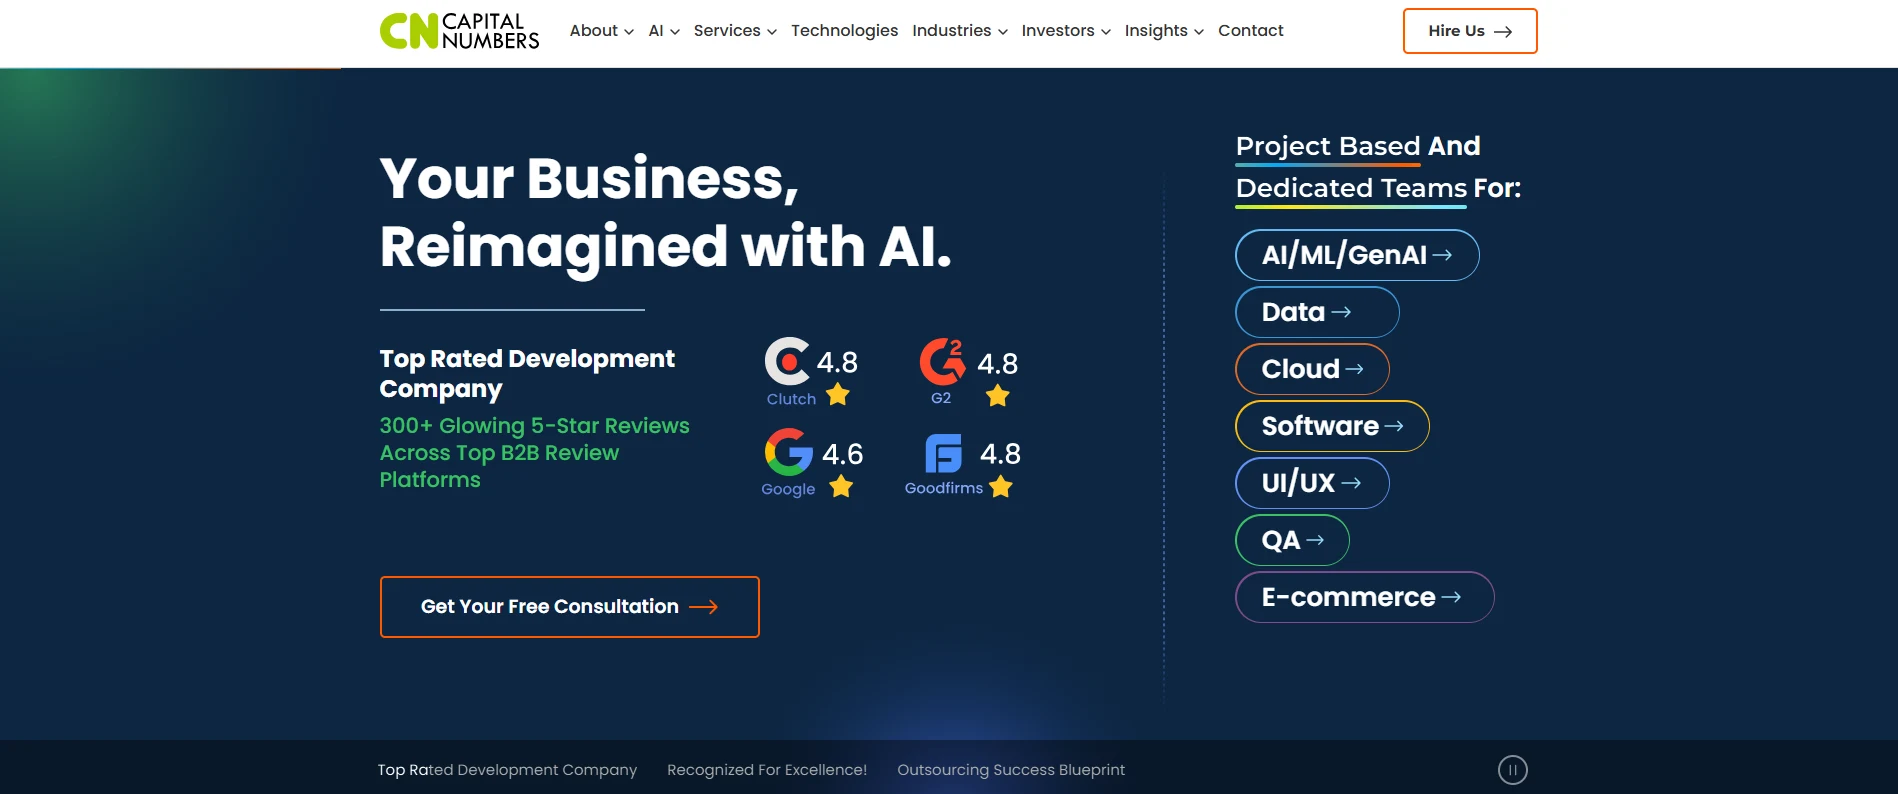This screenshot has height=794, width=1898.
Task: Click the Project Based And Dedicated Teams heading
Action: (1378, 167)
